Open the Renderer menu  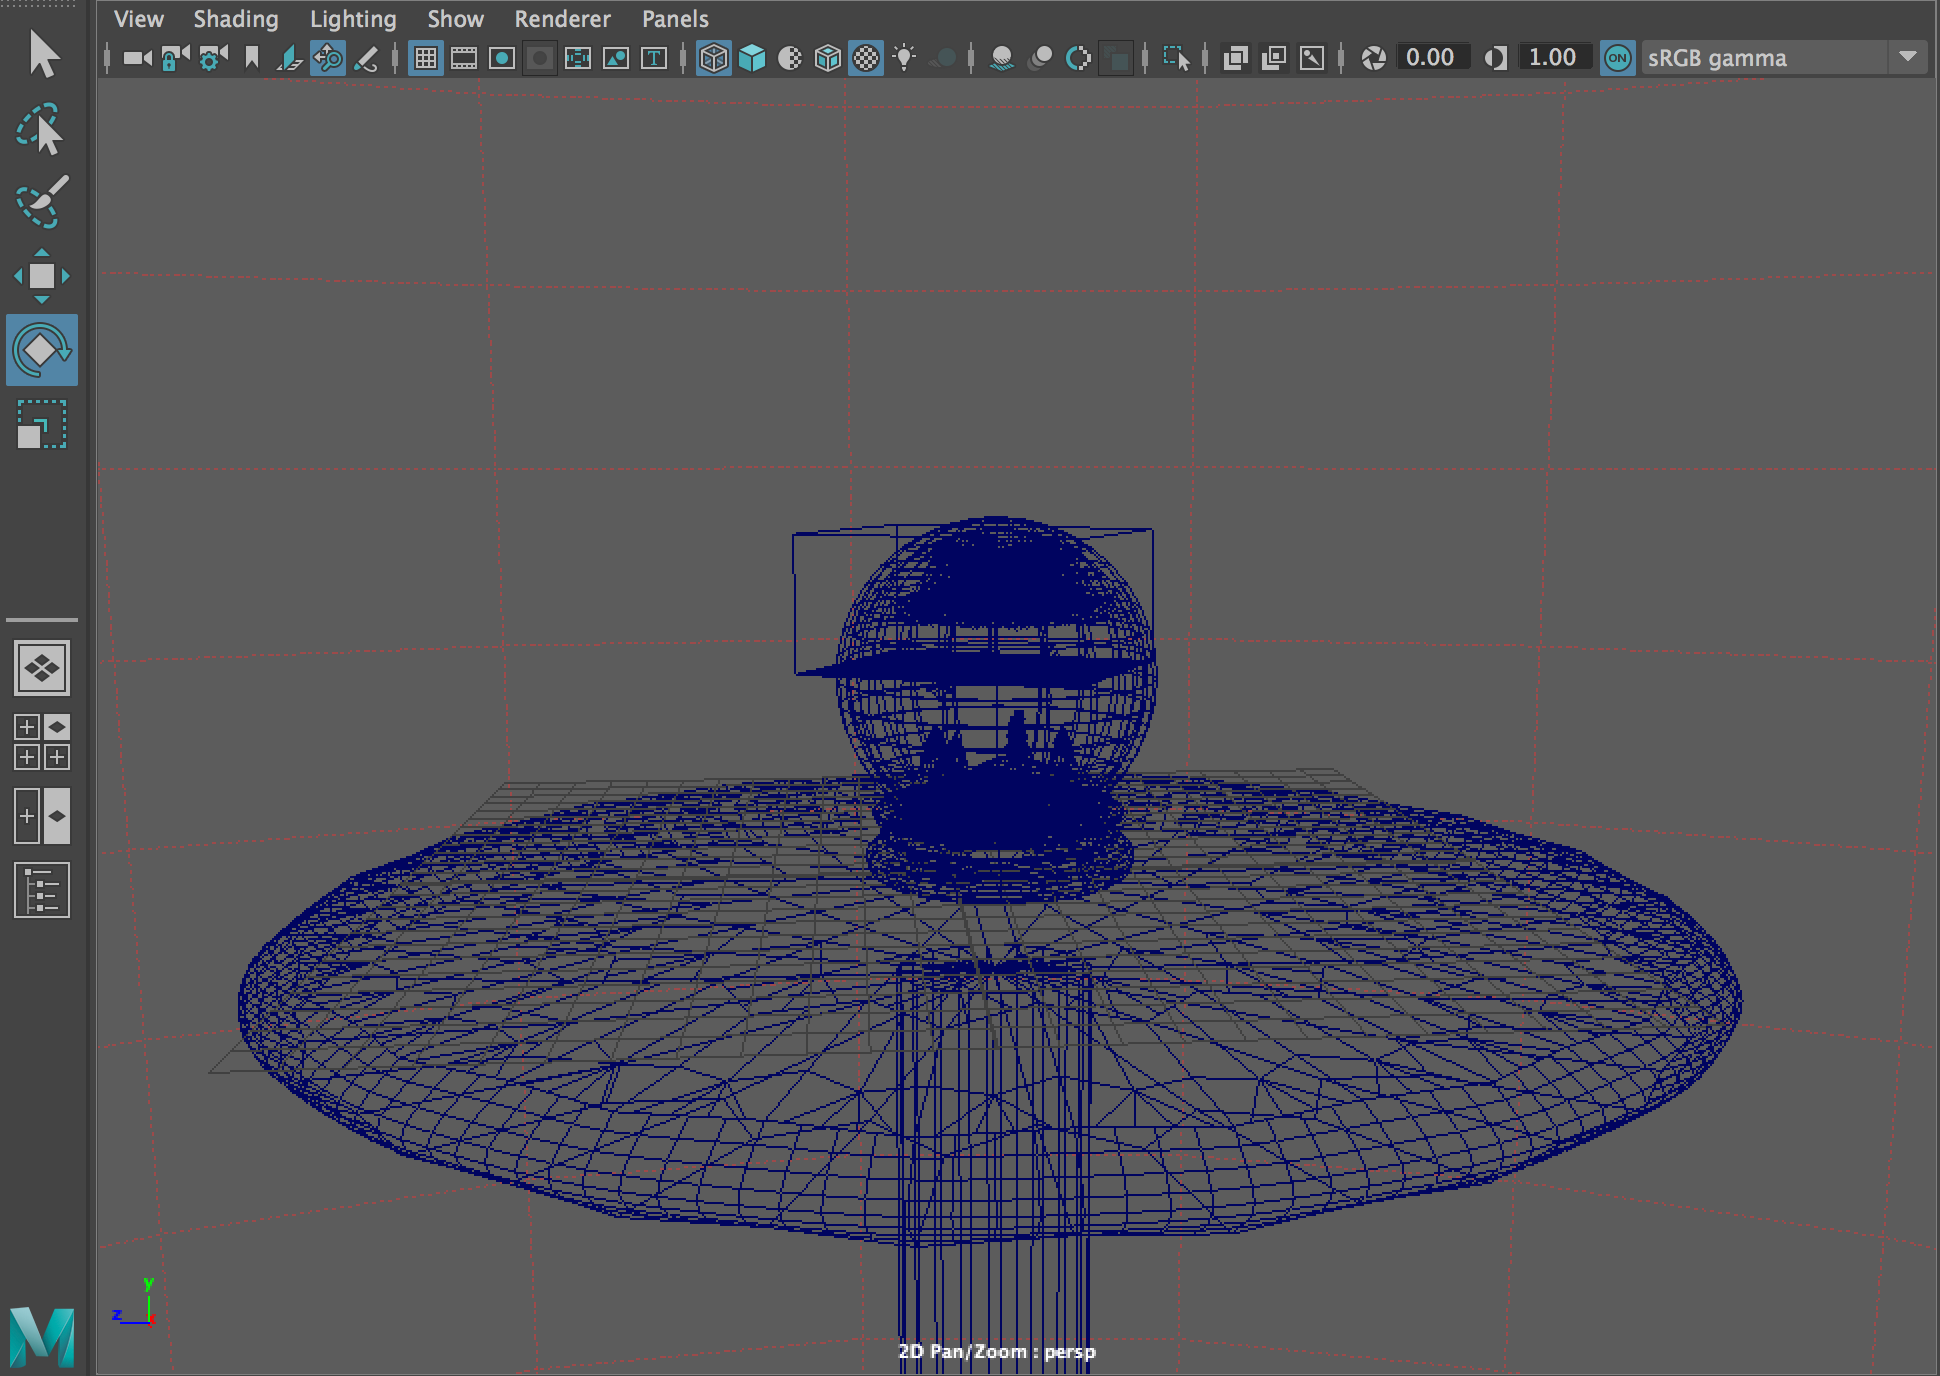[x=563, y=19]
